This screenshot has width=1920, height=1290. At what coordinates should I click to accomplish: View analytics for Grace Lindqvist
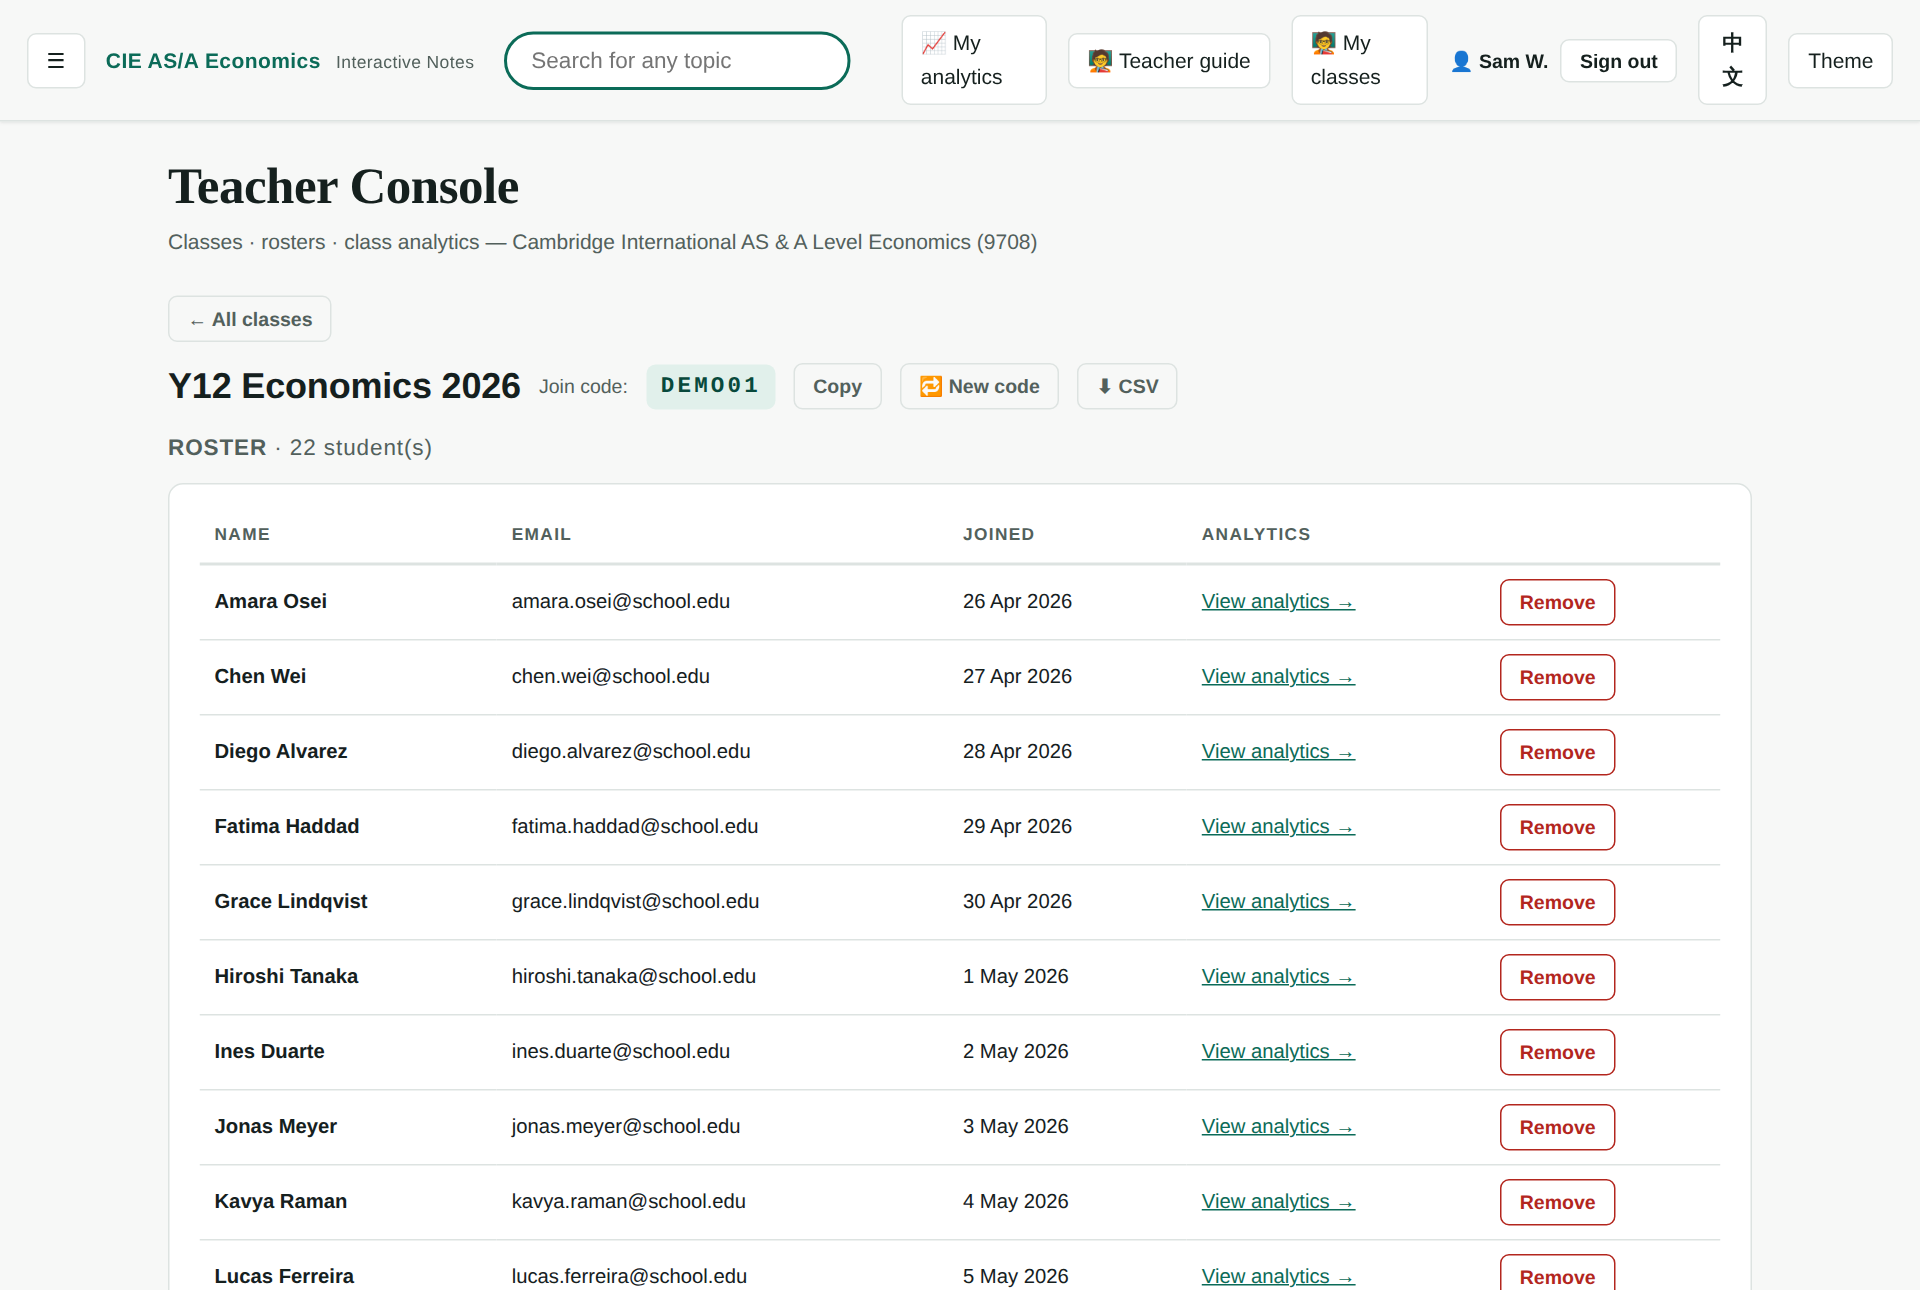click(1278, 902)
